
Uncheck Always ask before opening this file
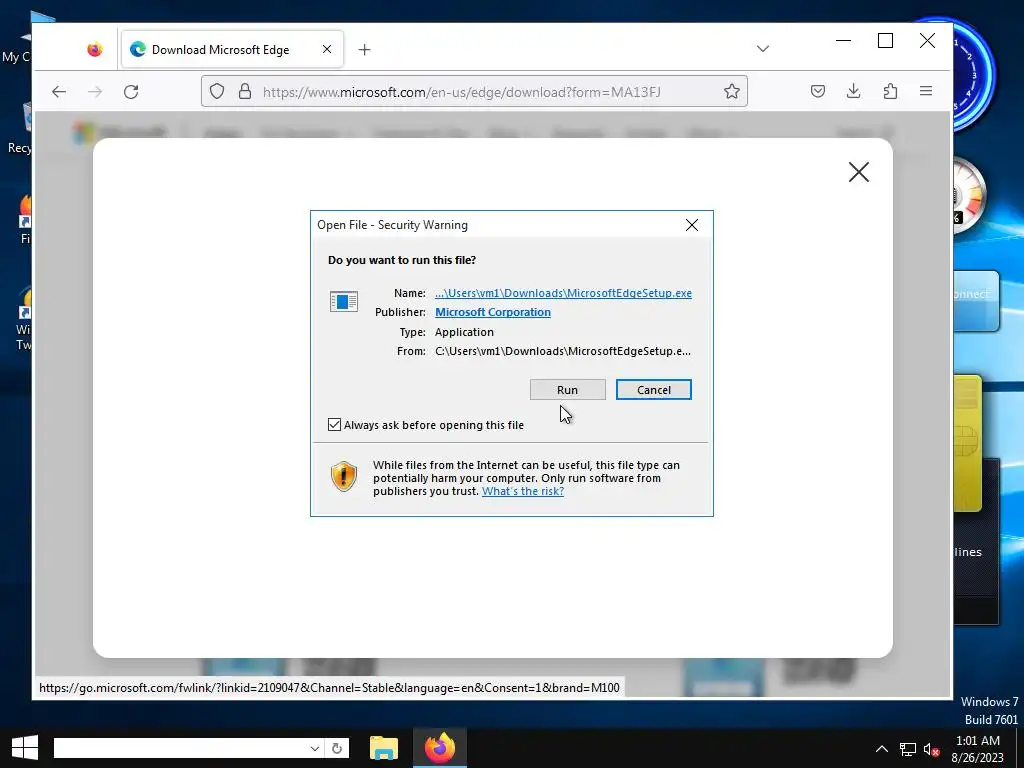(x=334, y=425)
